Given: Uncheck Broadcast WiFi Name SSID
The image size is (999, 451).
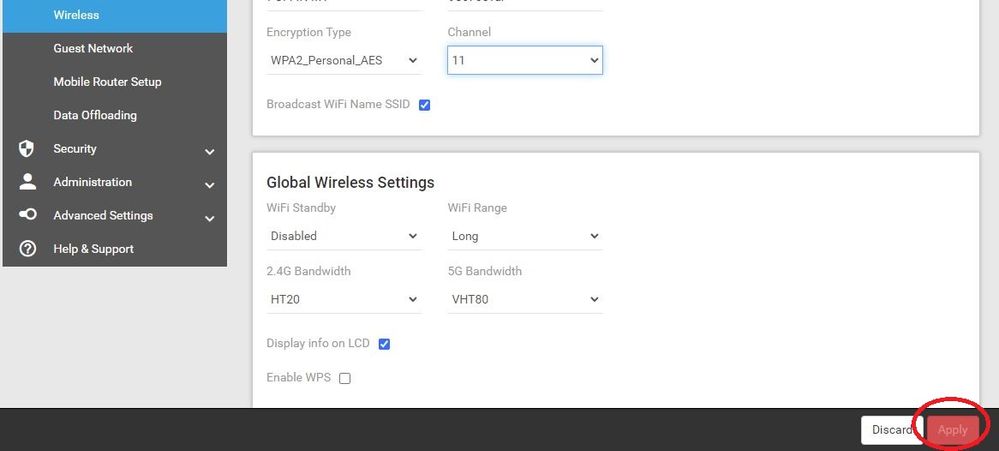Looking at the screenshot, I should [424, 105].
